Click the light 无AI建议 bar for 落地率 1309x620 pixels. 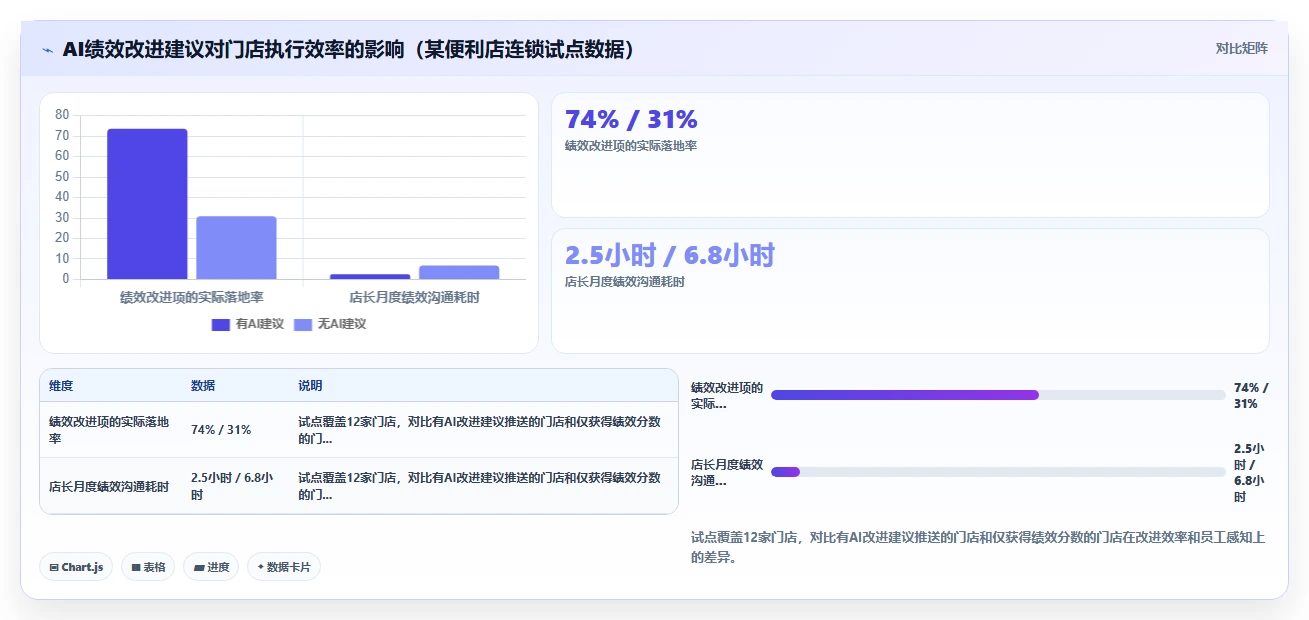click(x=236, y=248)
